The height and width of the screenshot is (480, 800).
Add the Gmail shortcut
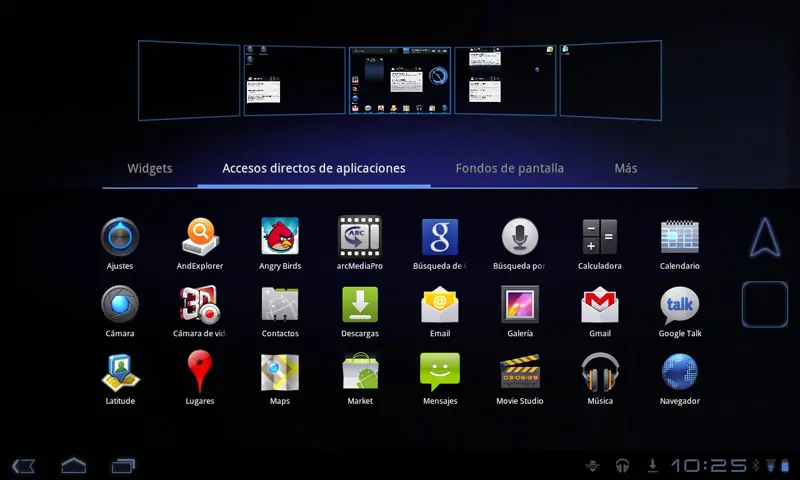point(599,304)
